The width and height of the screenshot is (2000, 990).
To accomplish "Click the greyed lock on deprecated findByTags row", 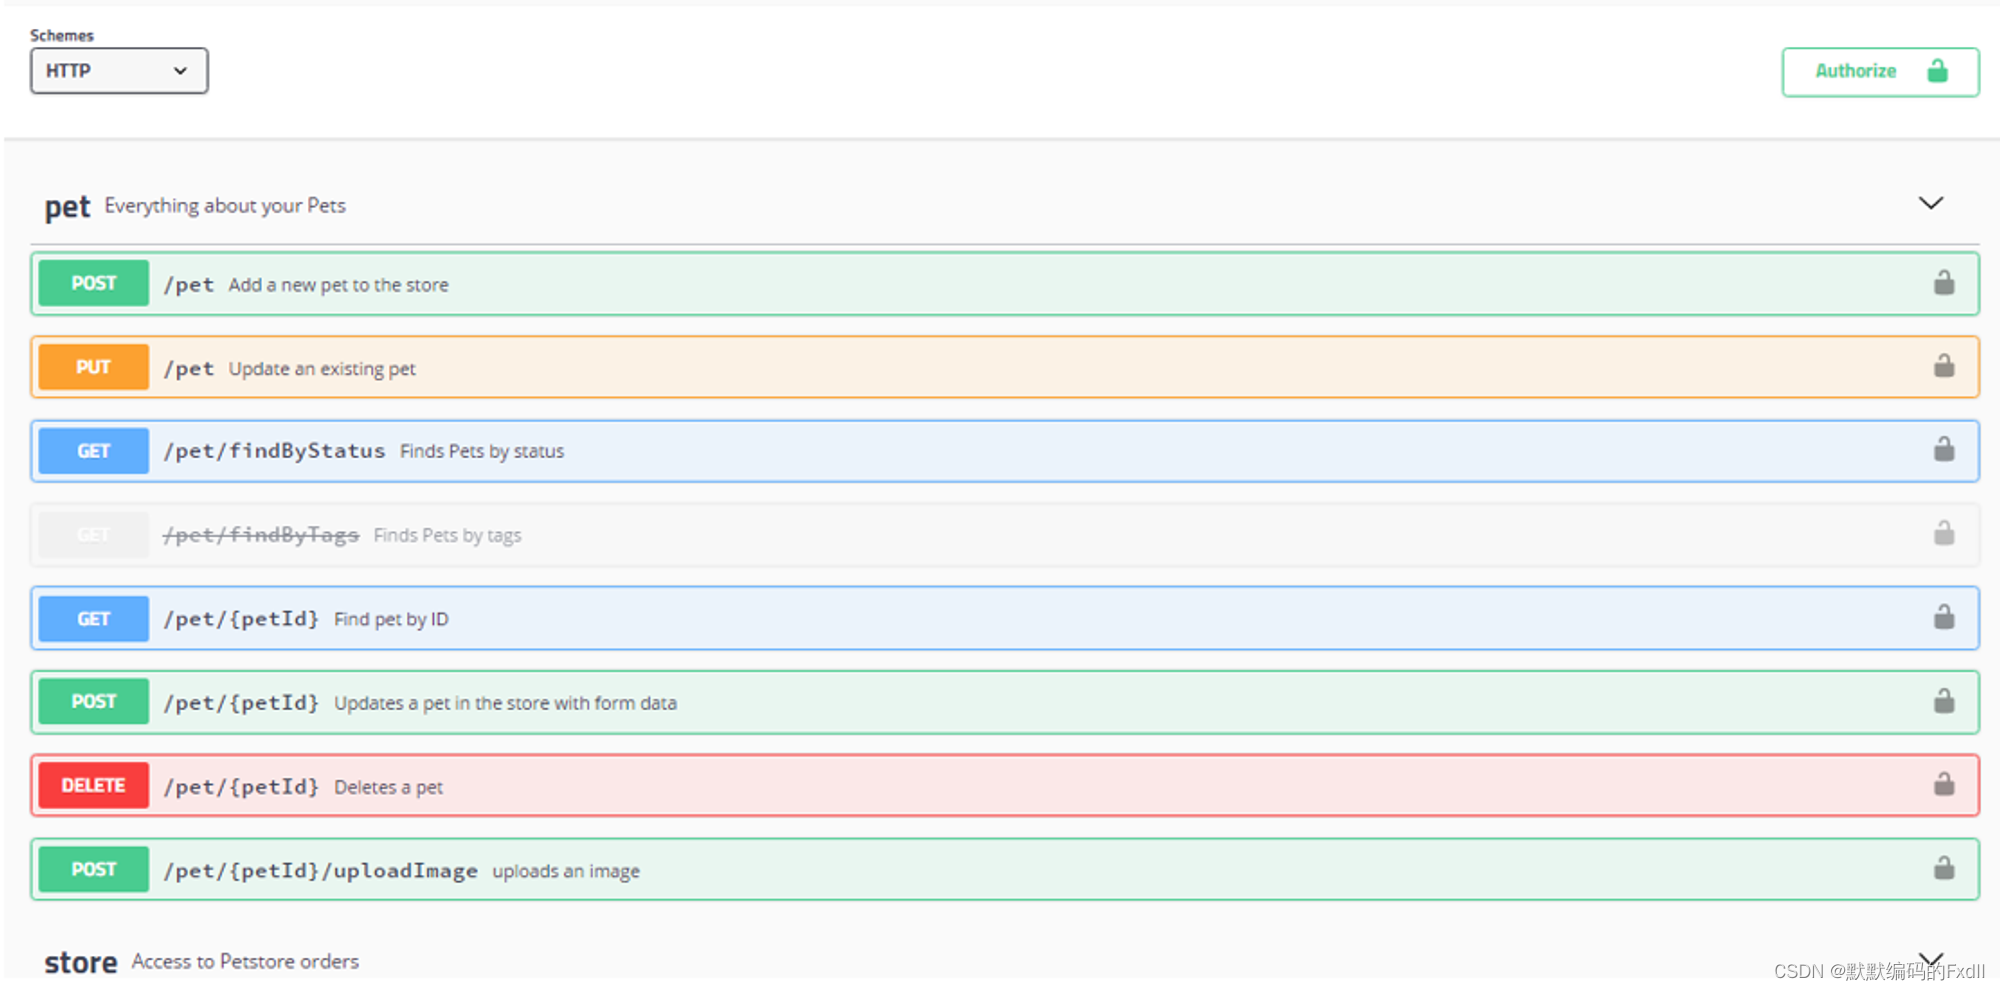I will coord(1943,534).
